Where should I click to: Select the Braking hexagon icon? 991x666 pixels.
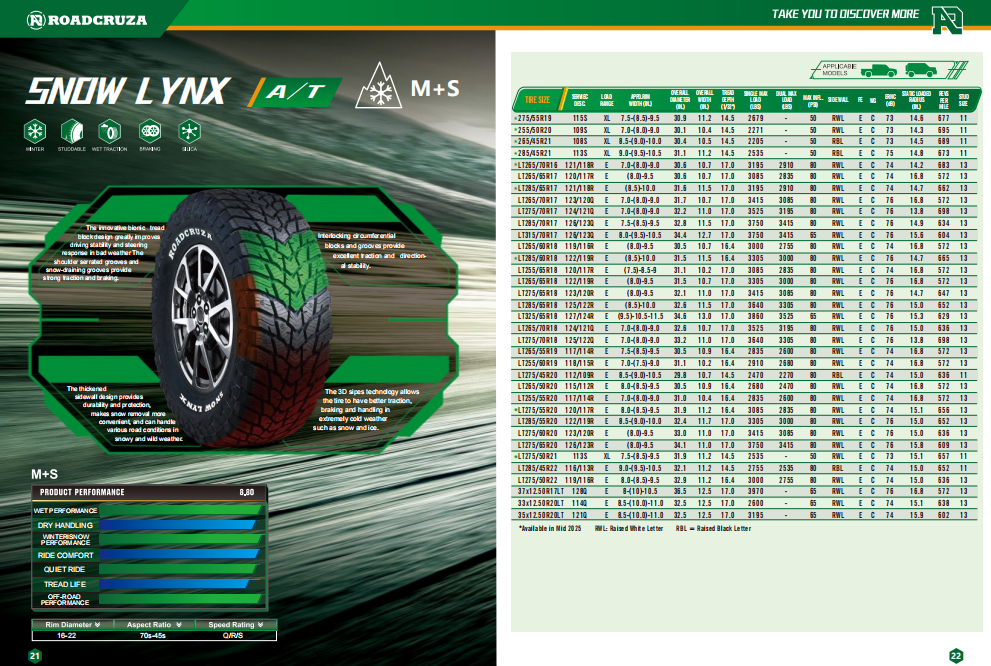pos(150,131)
